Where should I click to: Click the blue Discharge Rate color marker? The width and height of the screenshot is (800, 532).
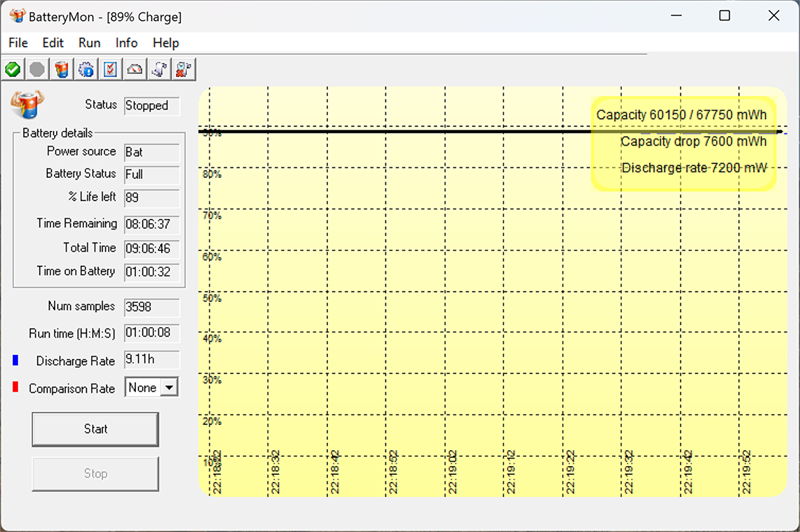[x=16, y=360]
